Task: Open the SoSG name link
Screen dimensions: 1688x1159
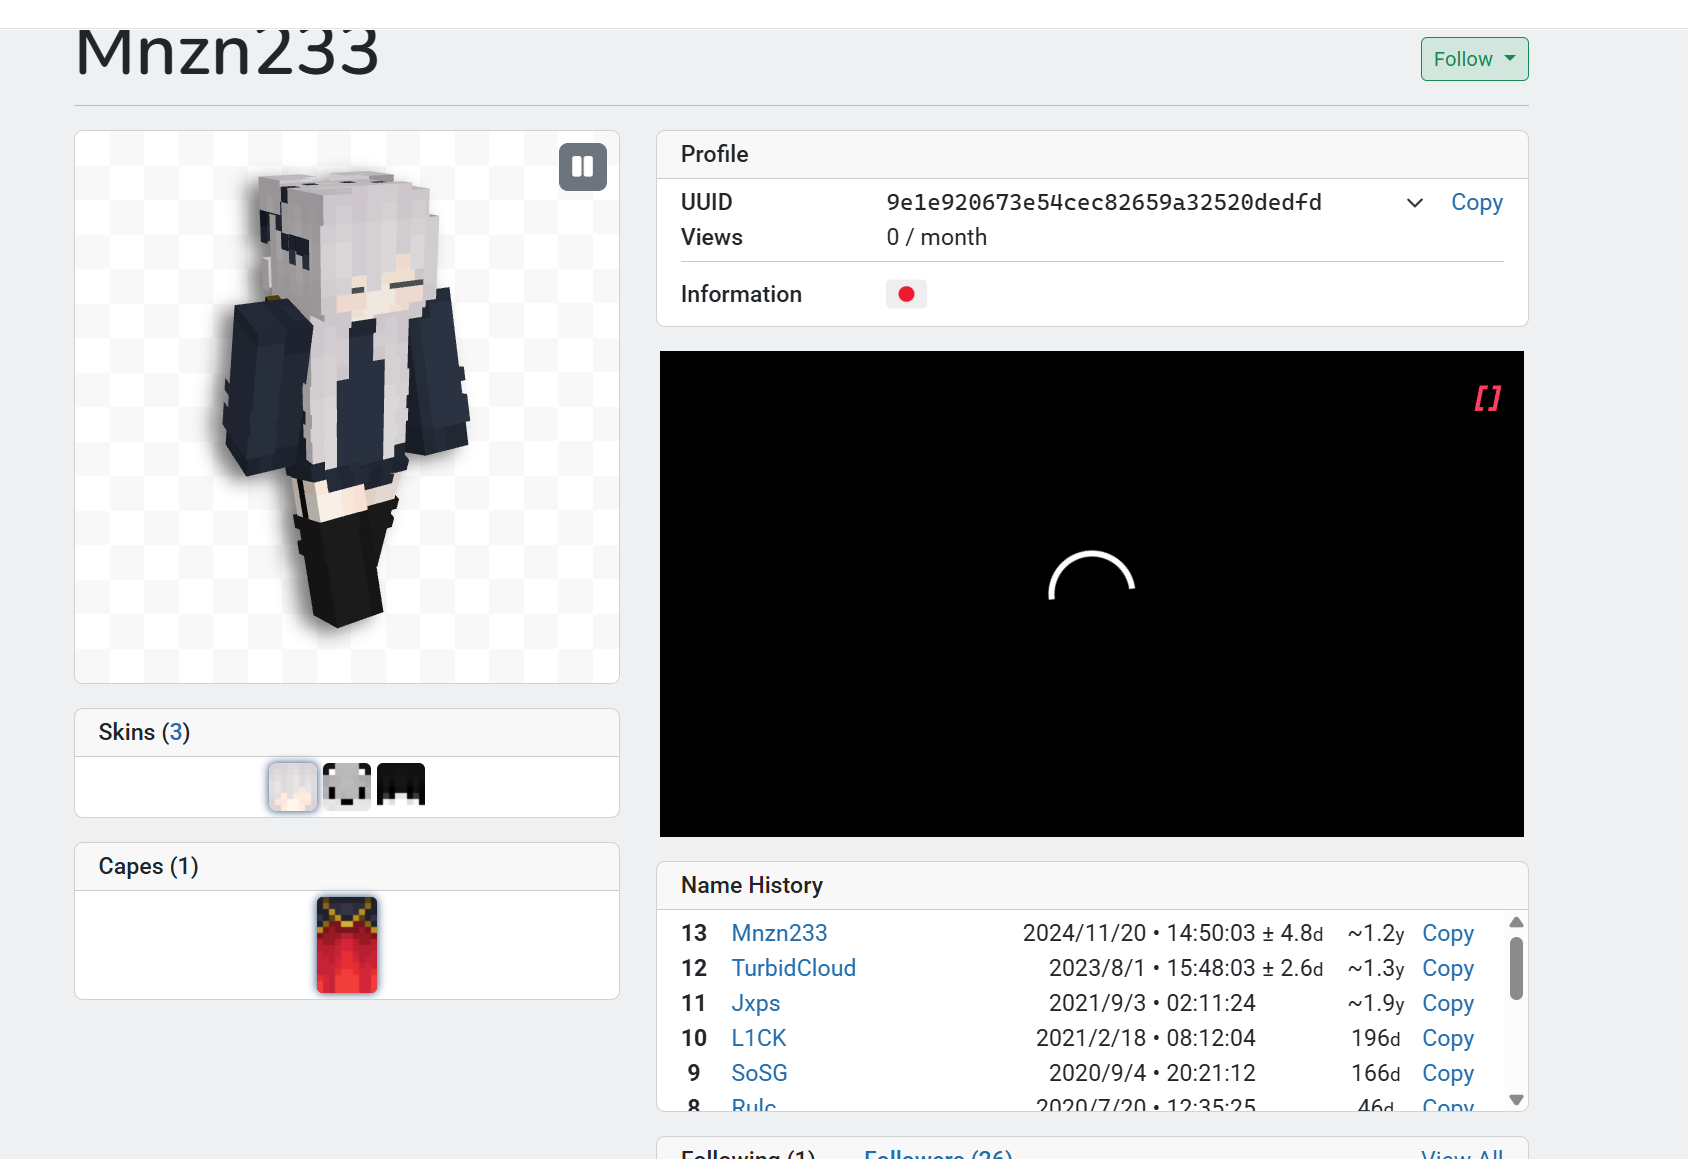Action: tap(759, 1073)
